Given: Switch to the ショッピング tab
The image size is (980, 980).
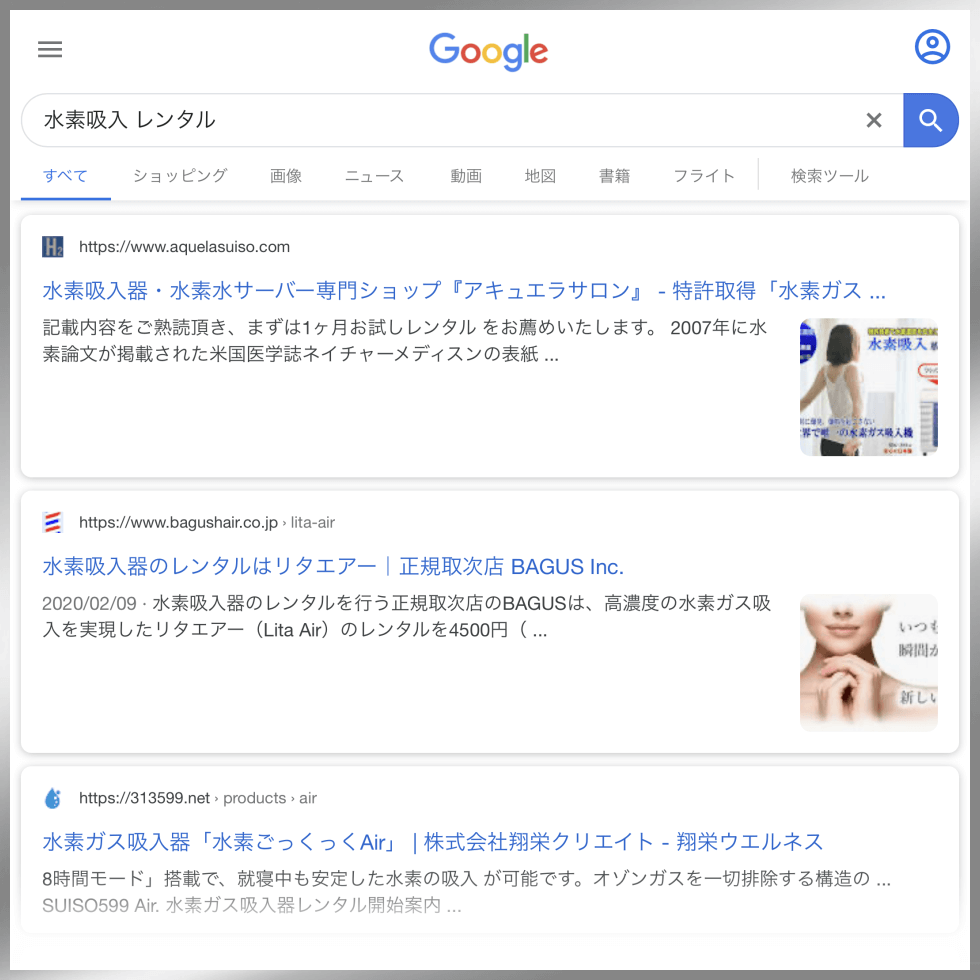Looking at the screenshot, I should coord(180,176).
